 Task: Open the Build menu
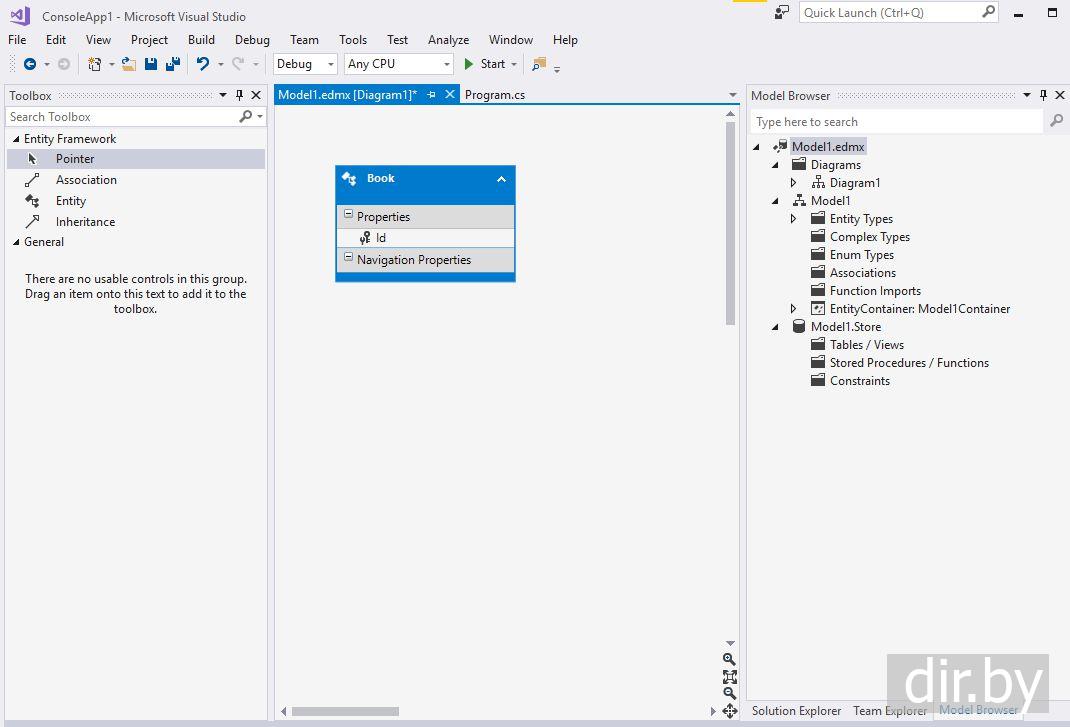click(201, 40)
